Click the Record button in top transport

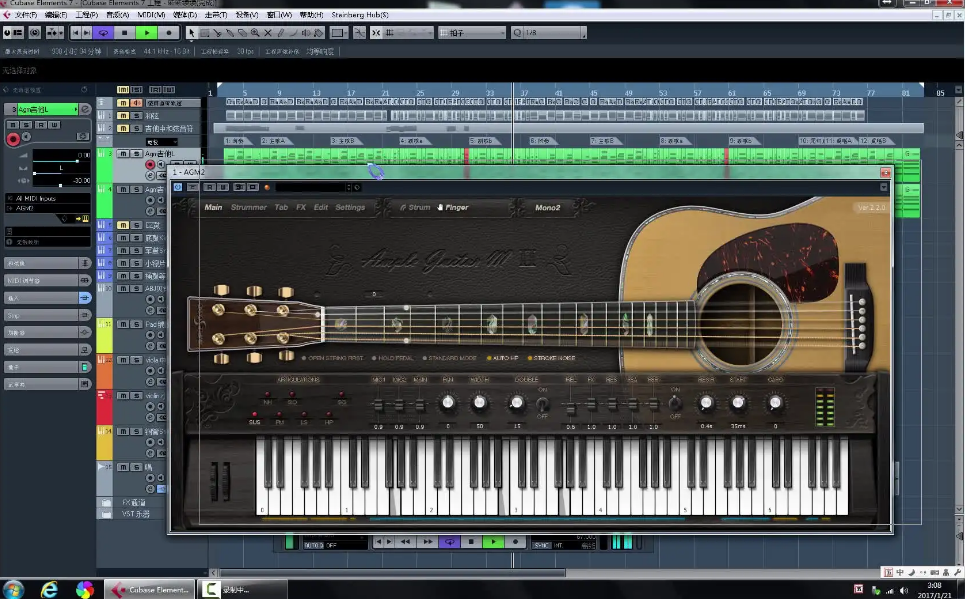point(168,33)
